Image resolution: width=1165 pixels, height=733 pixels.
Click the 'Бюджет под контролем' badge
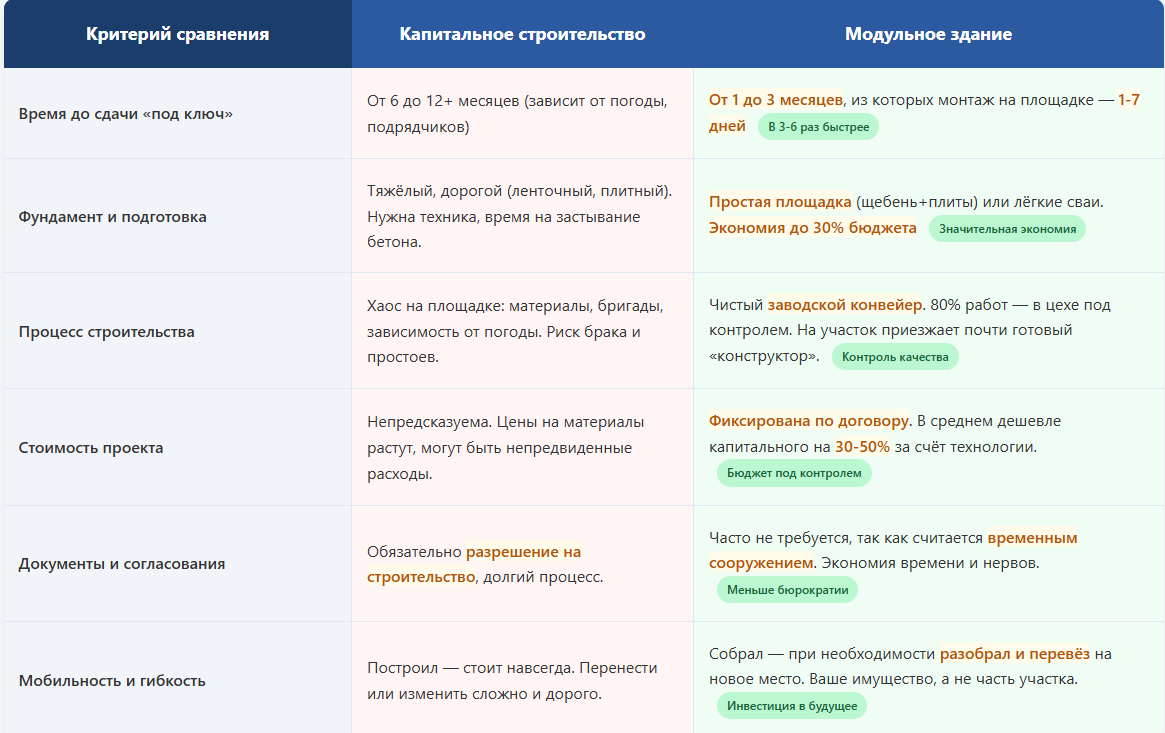[794, 473]
